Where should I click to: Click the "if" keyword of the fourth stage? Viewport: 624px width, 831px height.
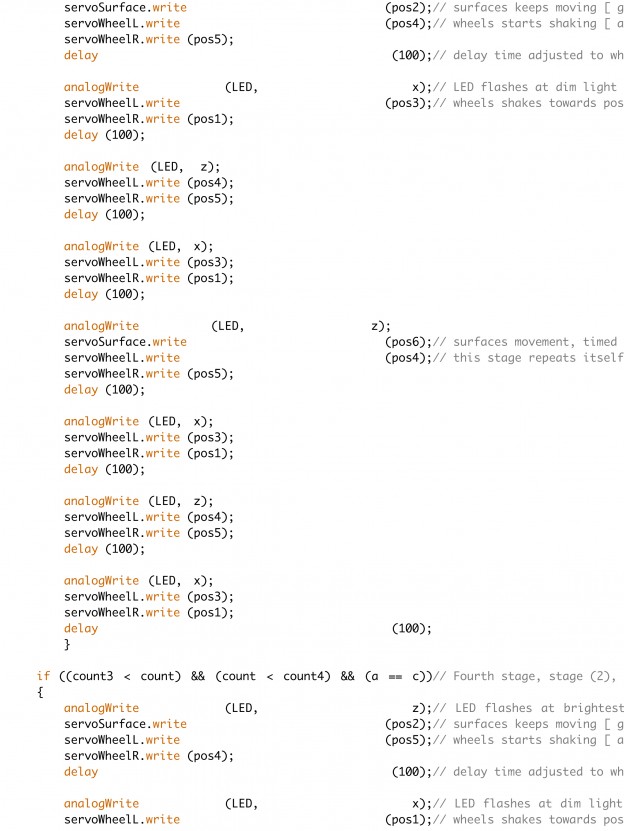(43, 676)
